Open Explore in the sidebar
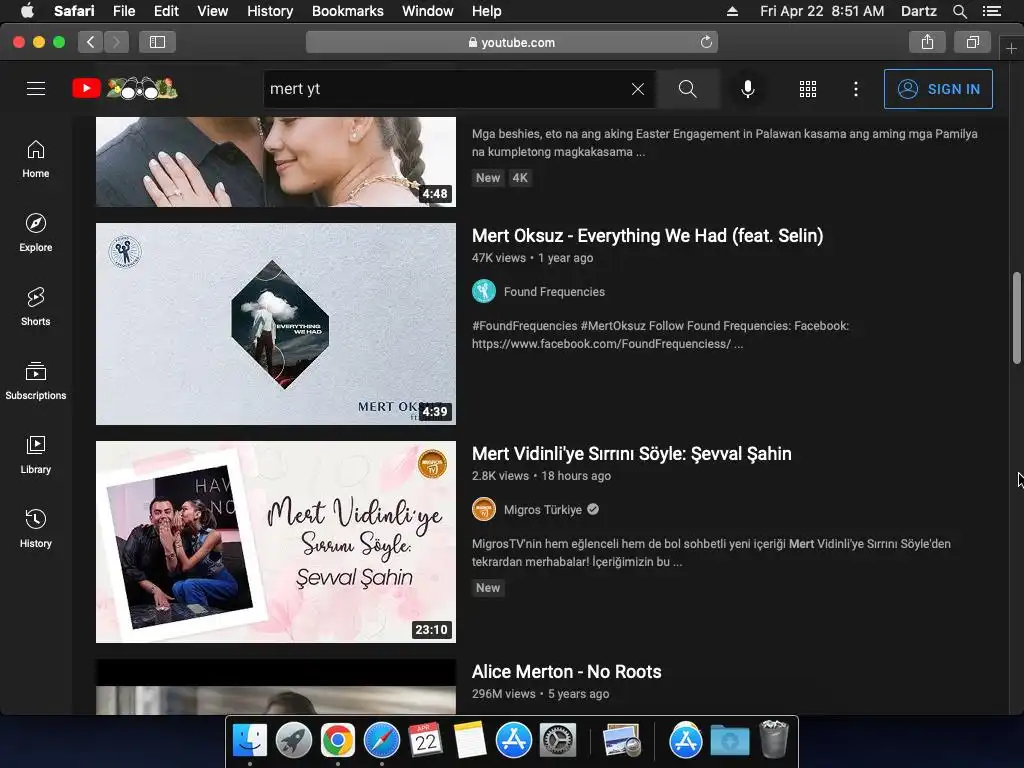The height and width of the screenshot is (768, 1024). tap(36, 233)
